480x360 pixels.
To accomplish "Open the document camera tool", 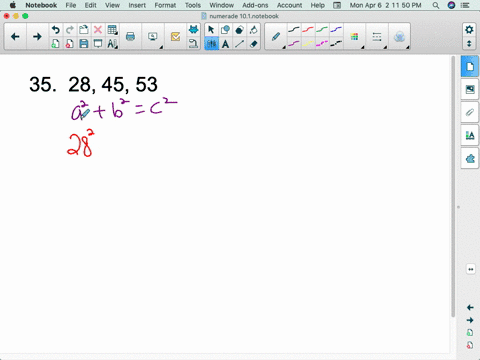I will [193, 44].
